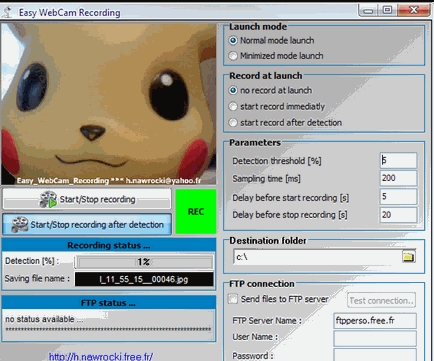Click the Recording status header

(x=109, y=245)
